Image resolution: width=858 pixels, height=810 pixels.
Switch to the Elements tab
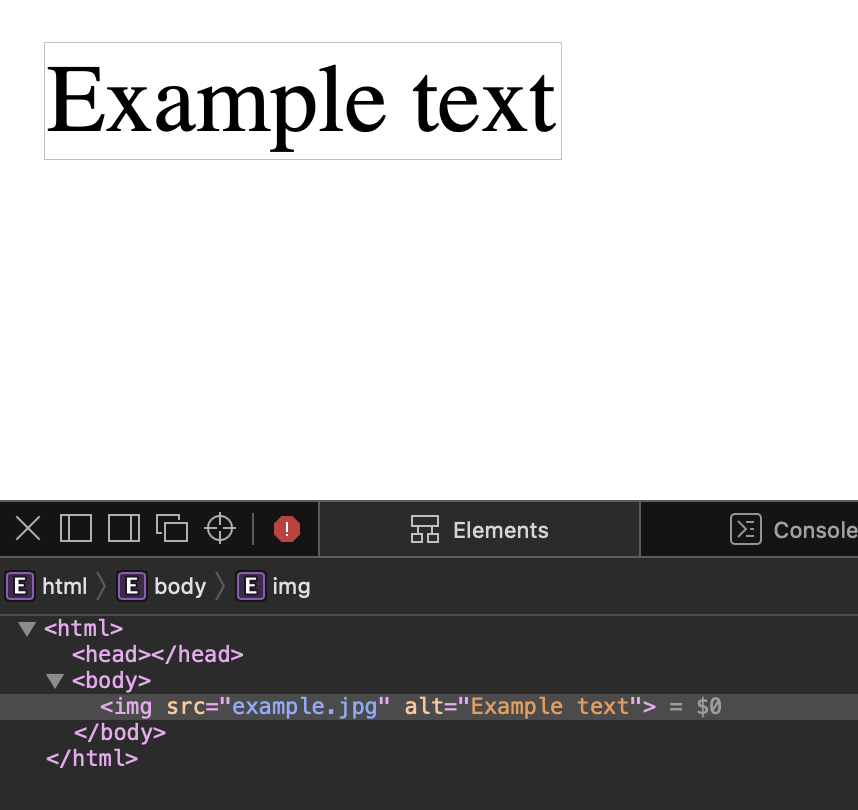tap(479, 530)
